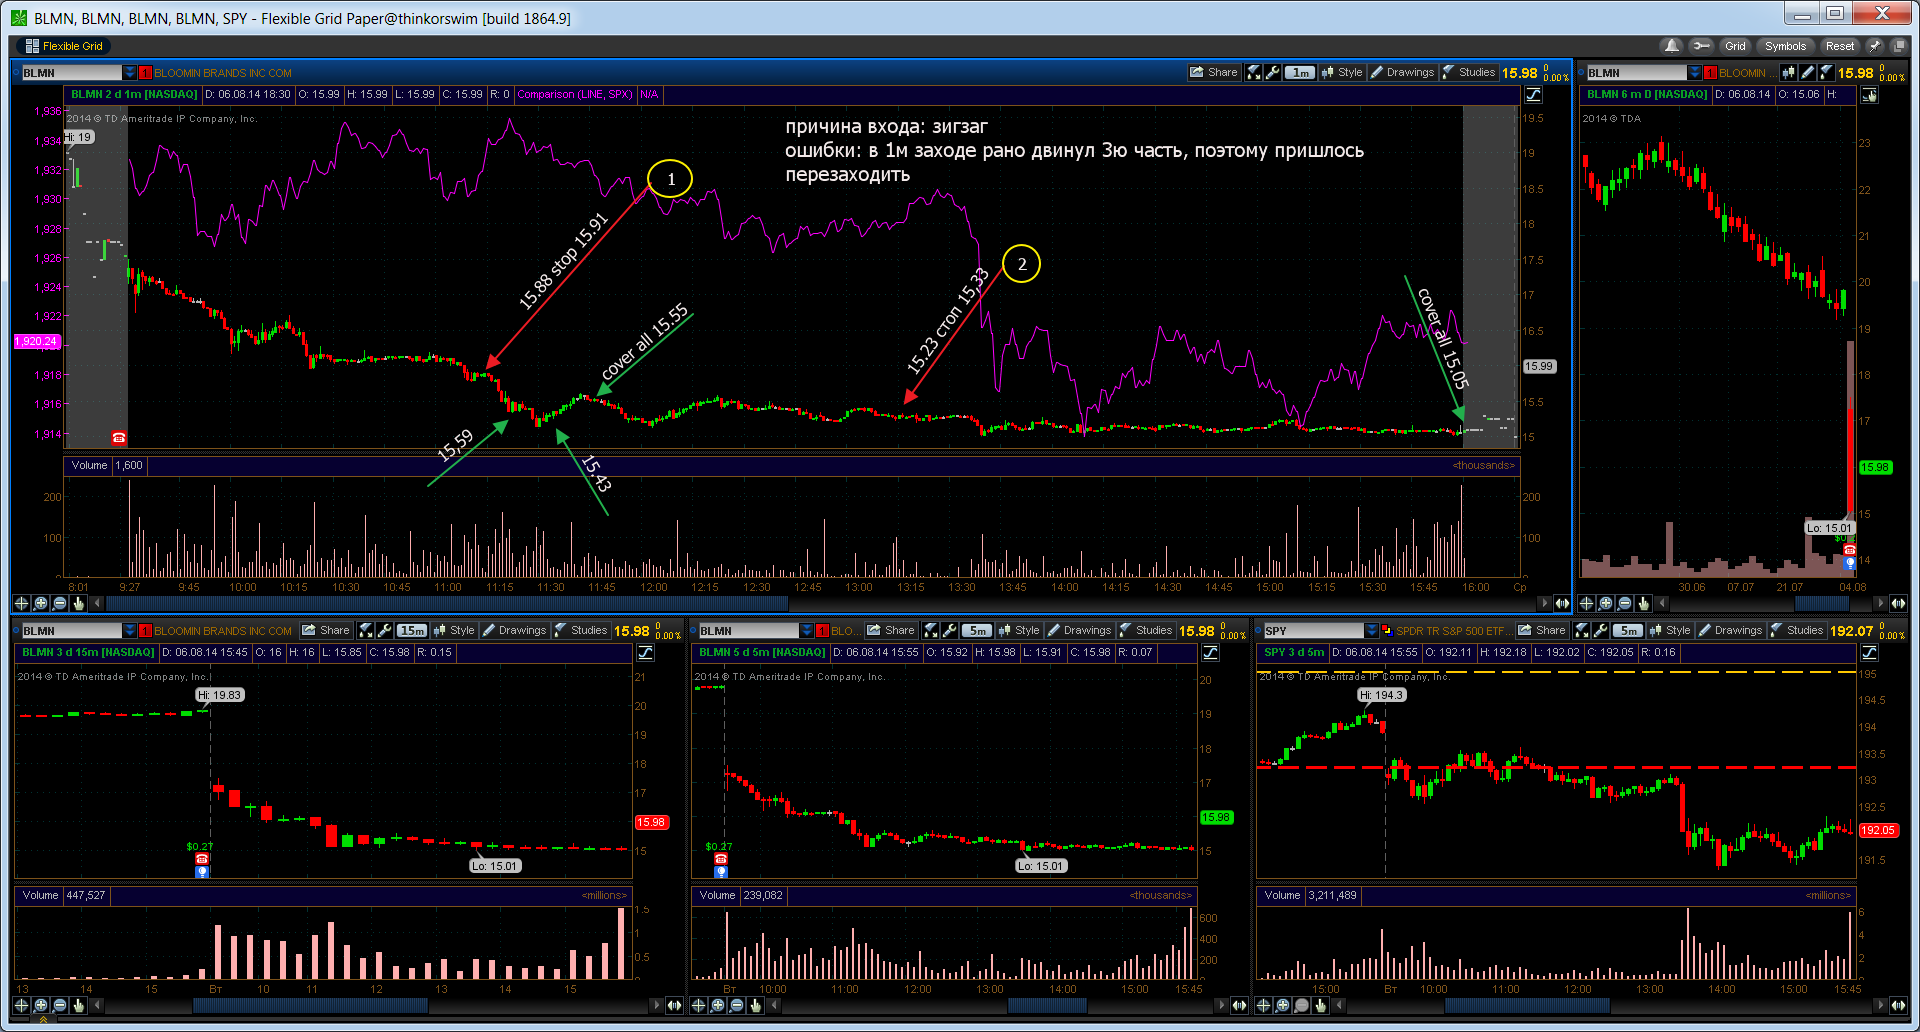Share the BLMN 5m chart

pyautogui.click(x=891, y=630)
